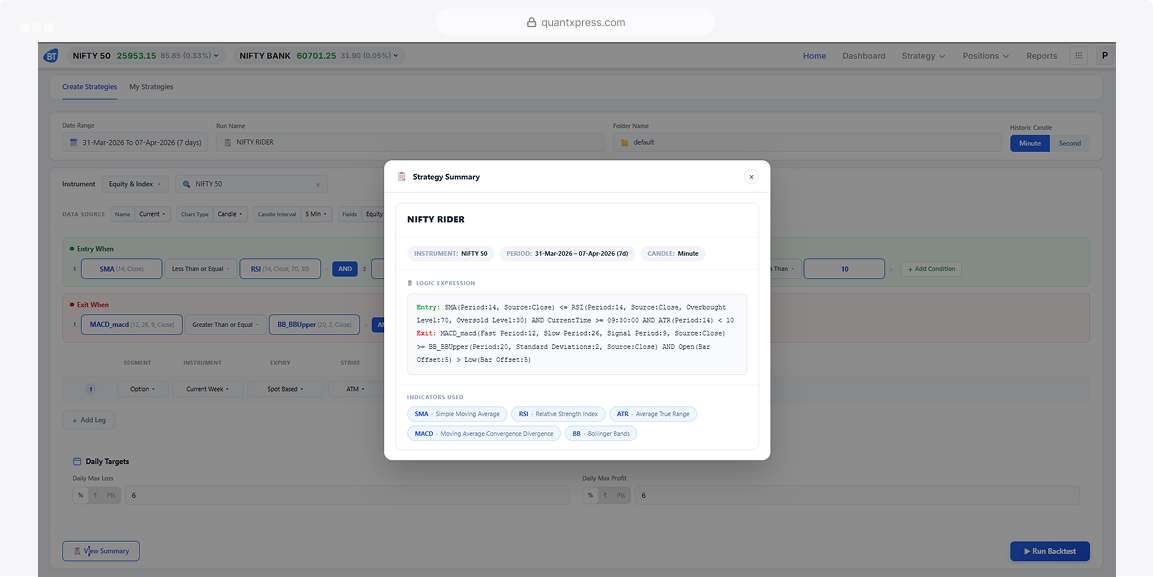Click the MACD_macd exit condition
Screen dimensions: 1153x577
132,324
